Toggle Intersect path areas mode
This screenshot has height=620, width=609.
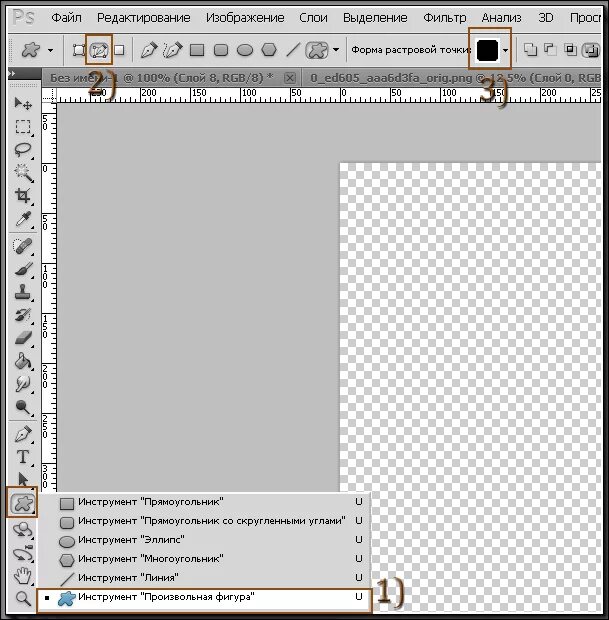(x=570, y=49)
